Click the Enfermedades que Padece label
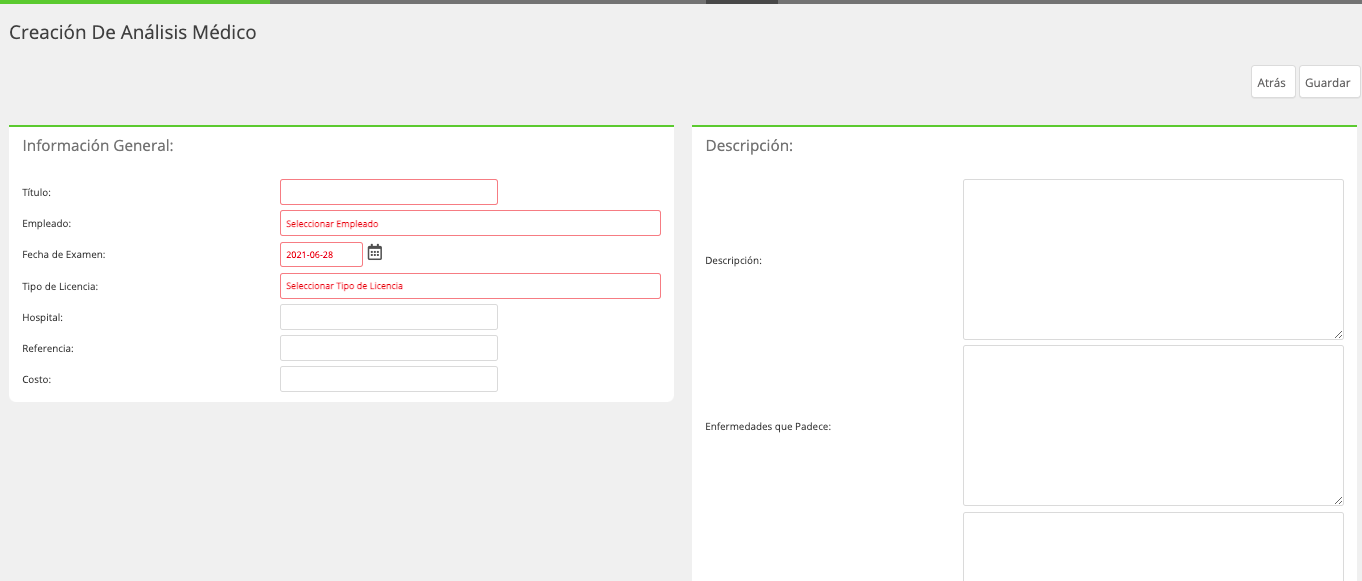1362x581 pixels. tap(768, 427)
